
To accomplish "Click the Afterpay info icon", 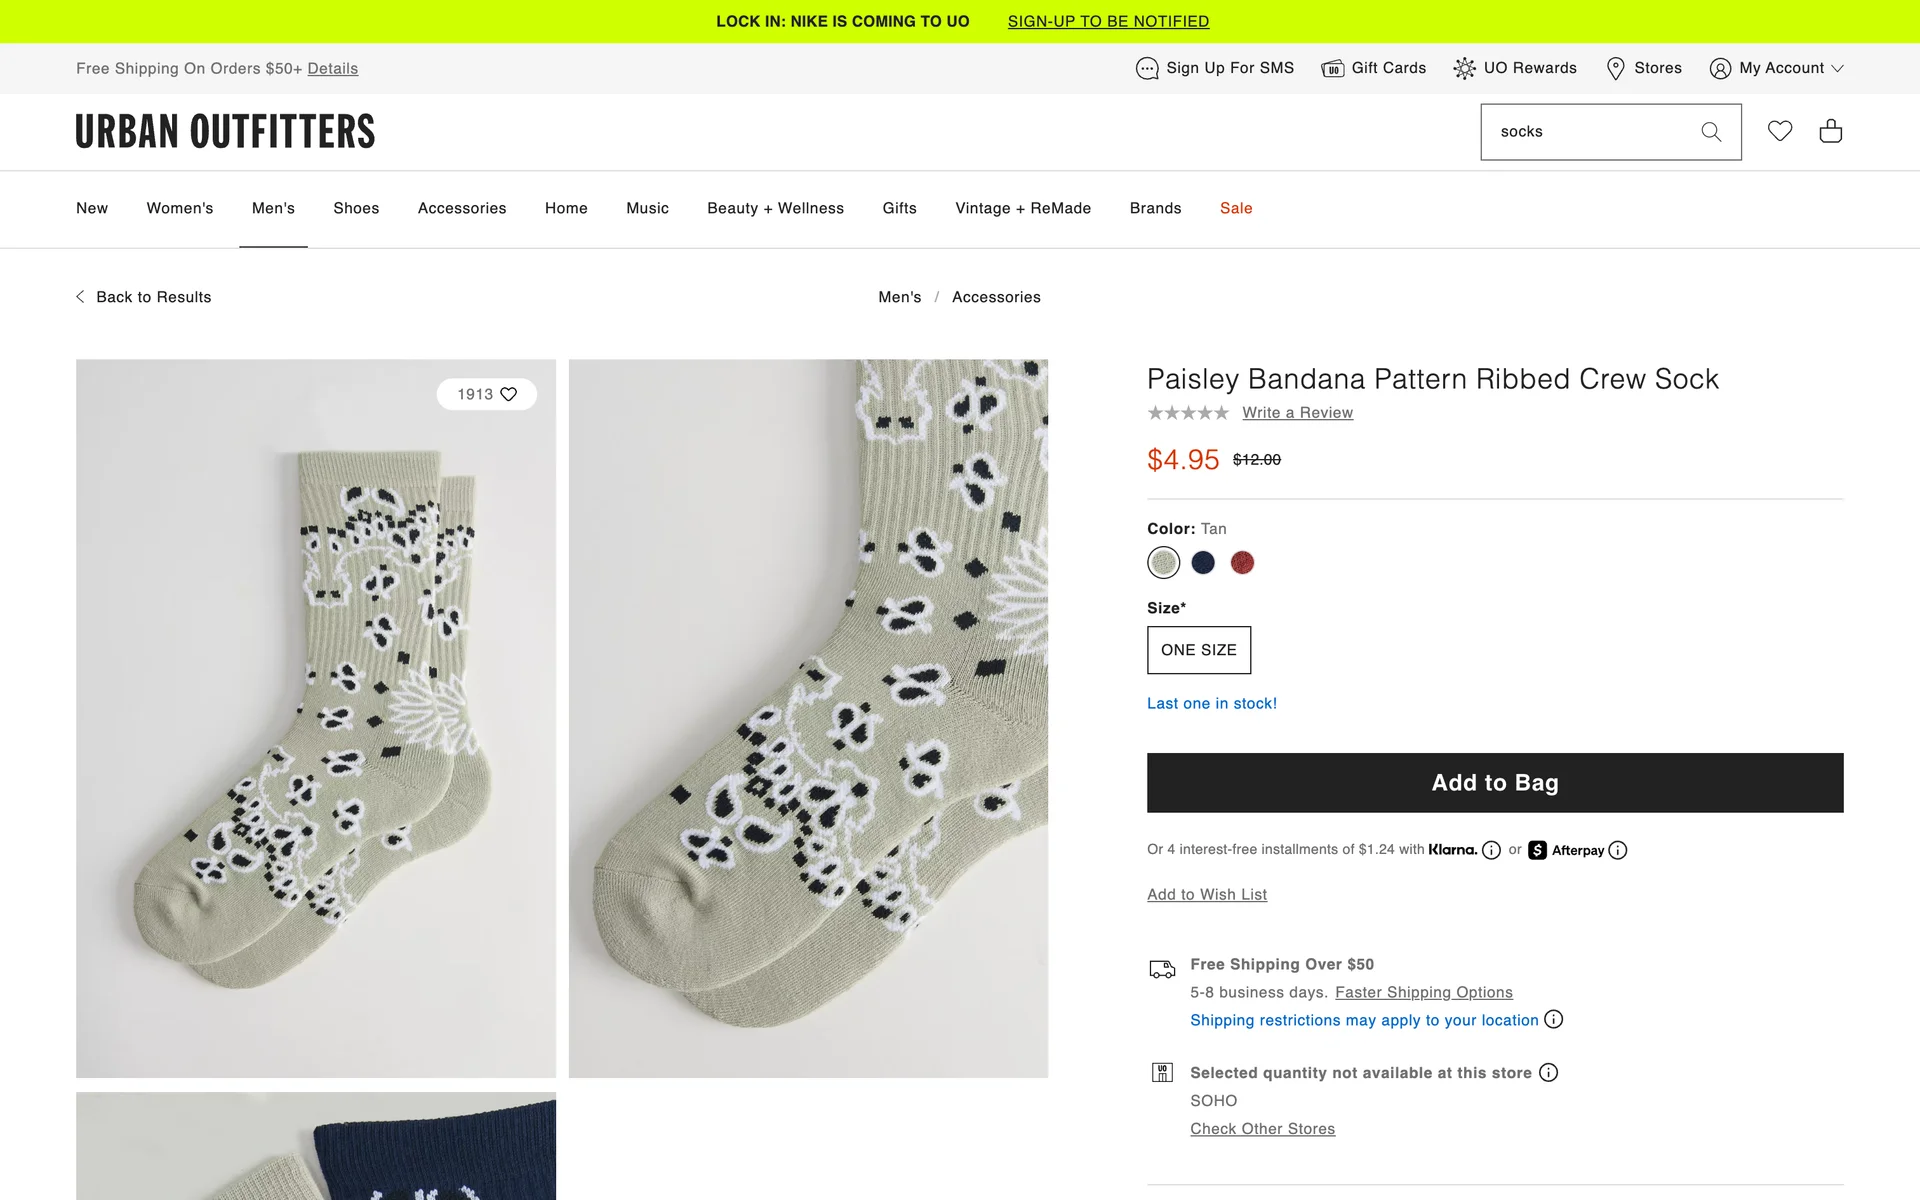I will point(1618,850).
